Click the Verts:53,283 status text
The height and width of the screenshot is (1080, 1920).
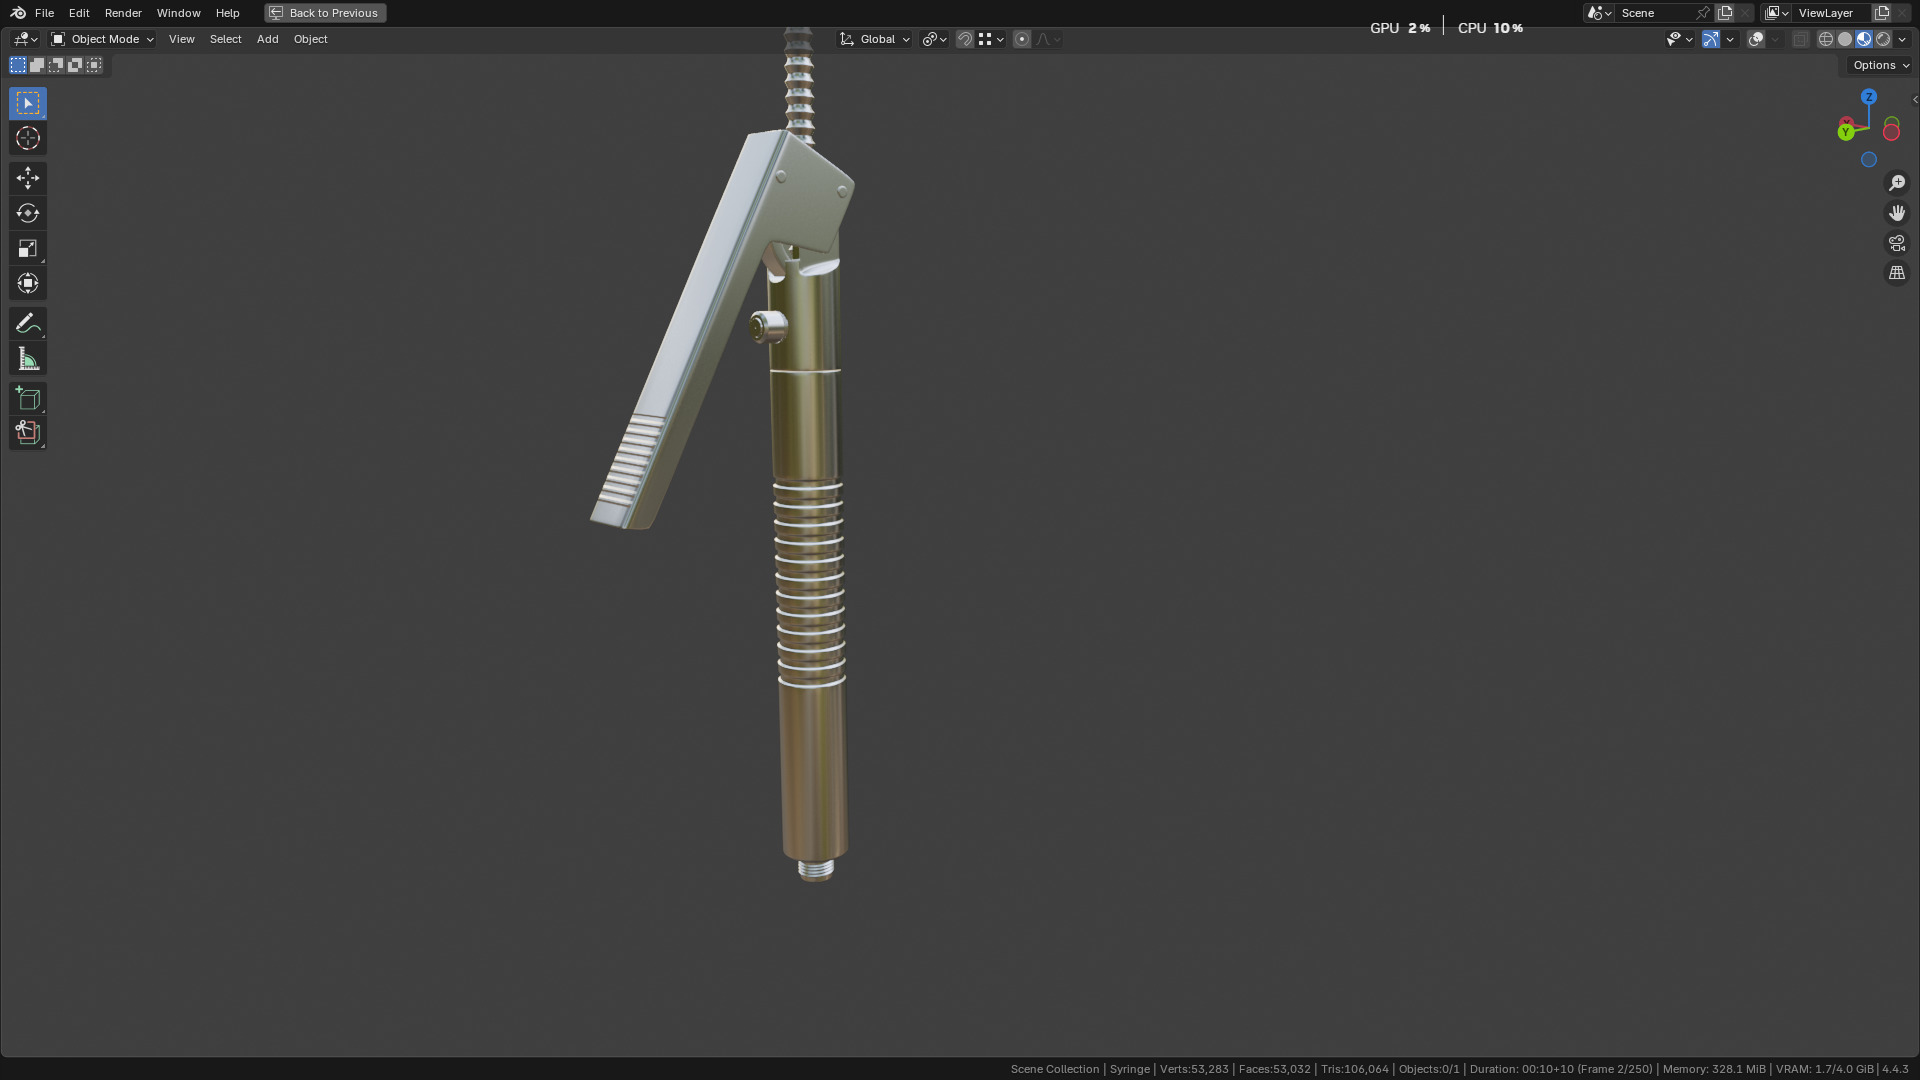point(1194,1069)
